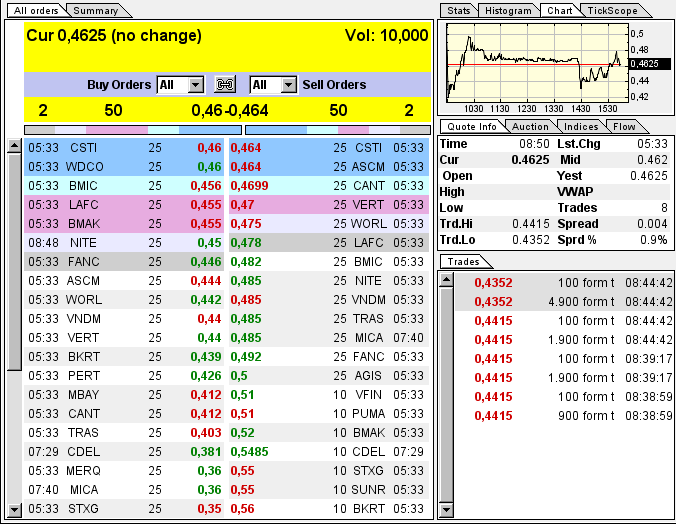Click the order book scroll down arrow
676x525 pixels.
(14, 510)
